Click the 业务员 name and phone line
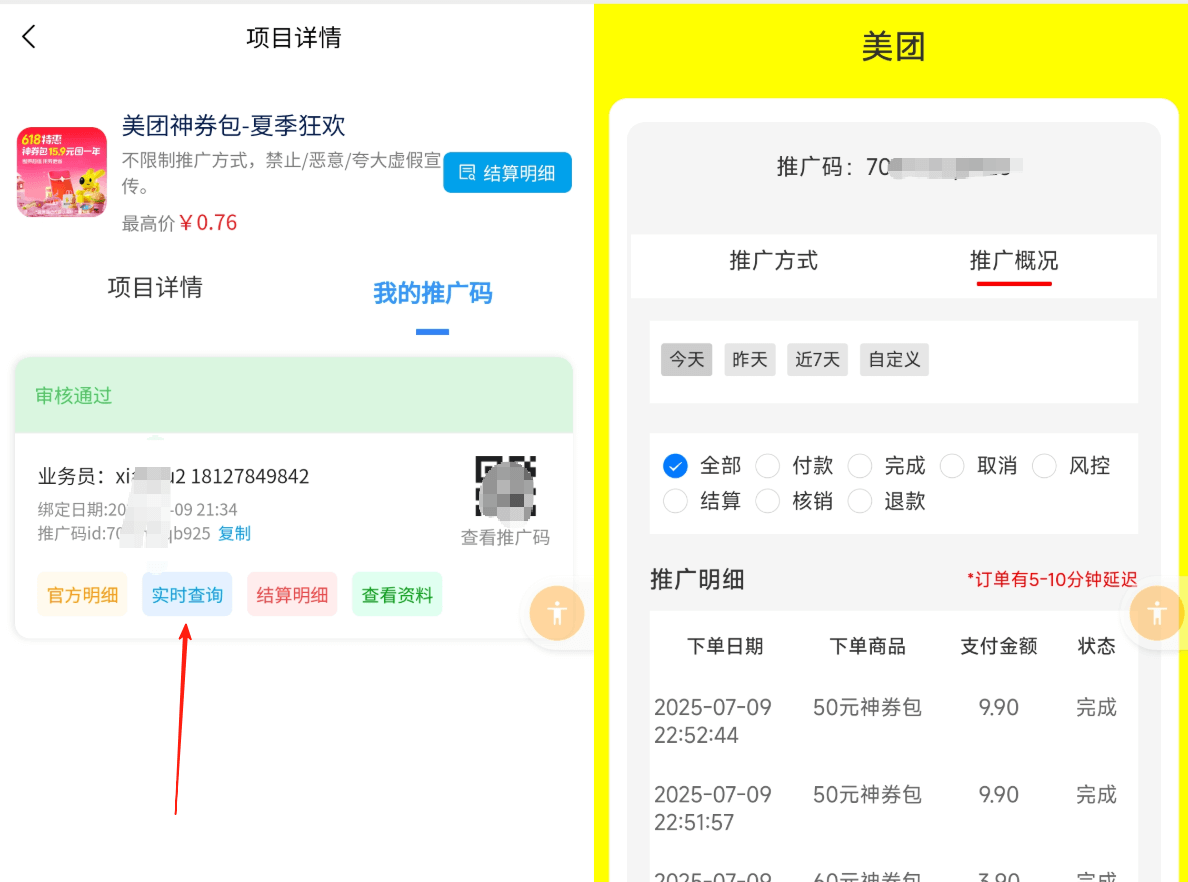The image size is (1188, 882). click(174, 476)
